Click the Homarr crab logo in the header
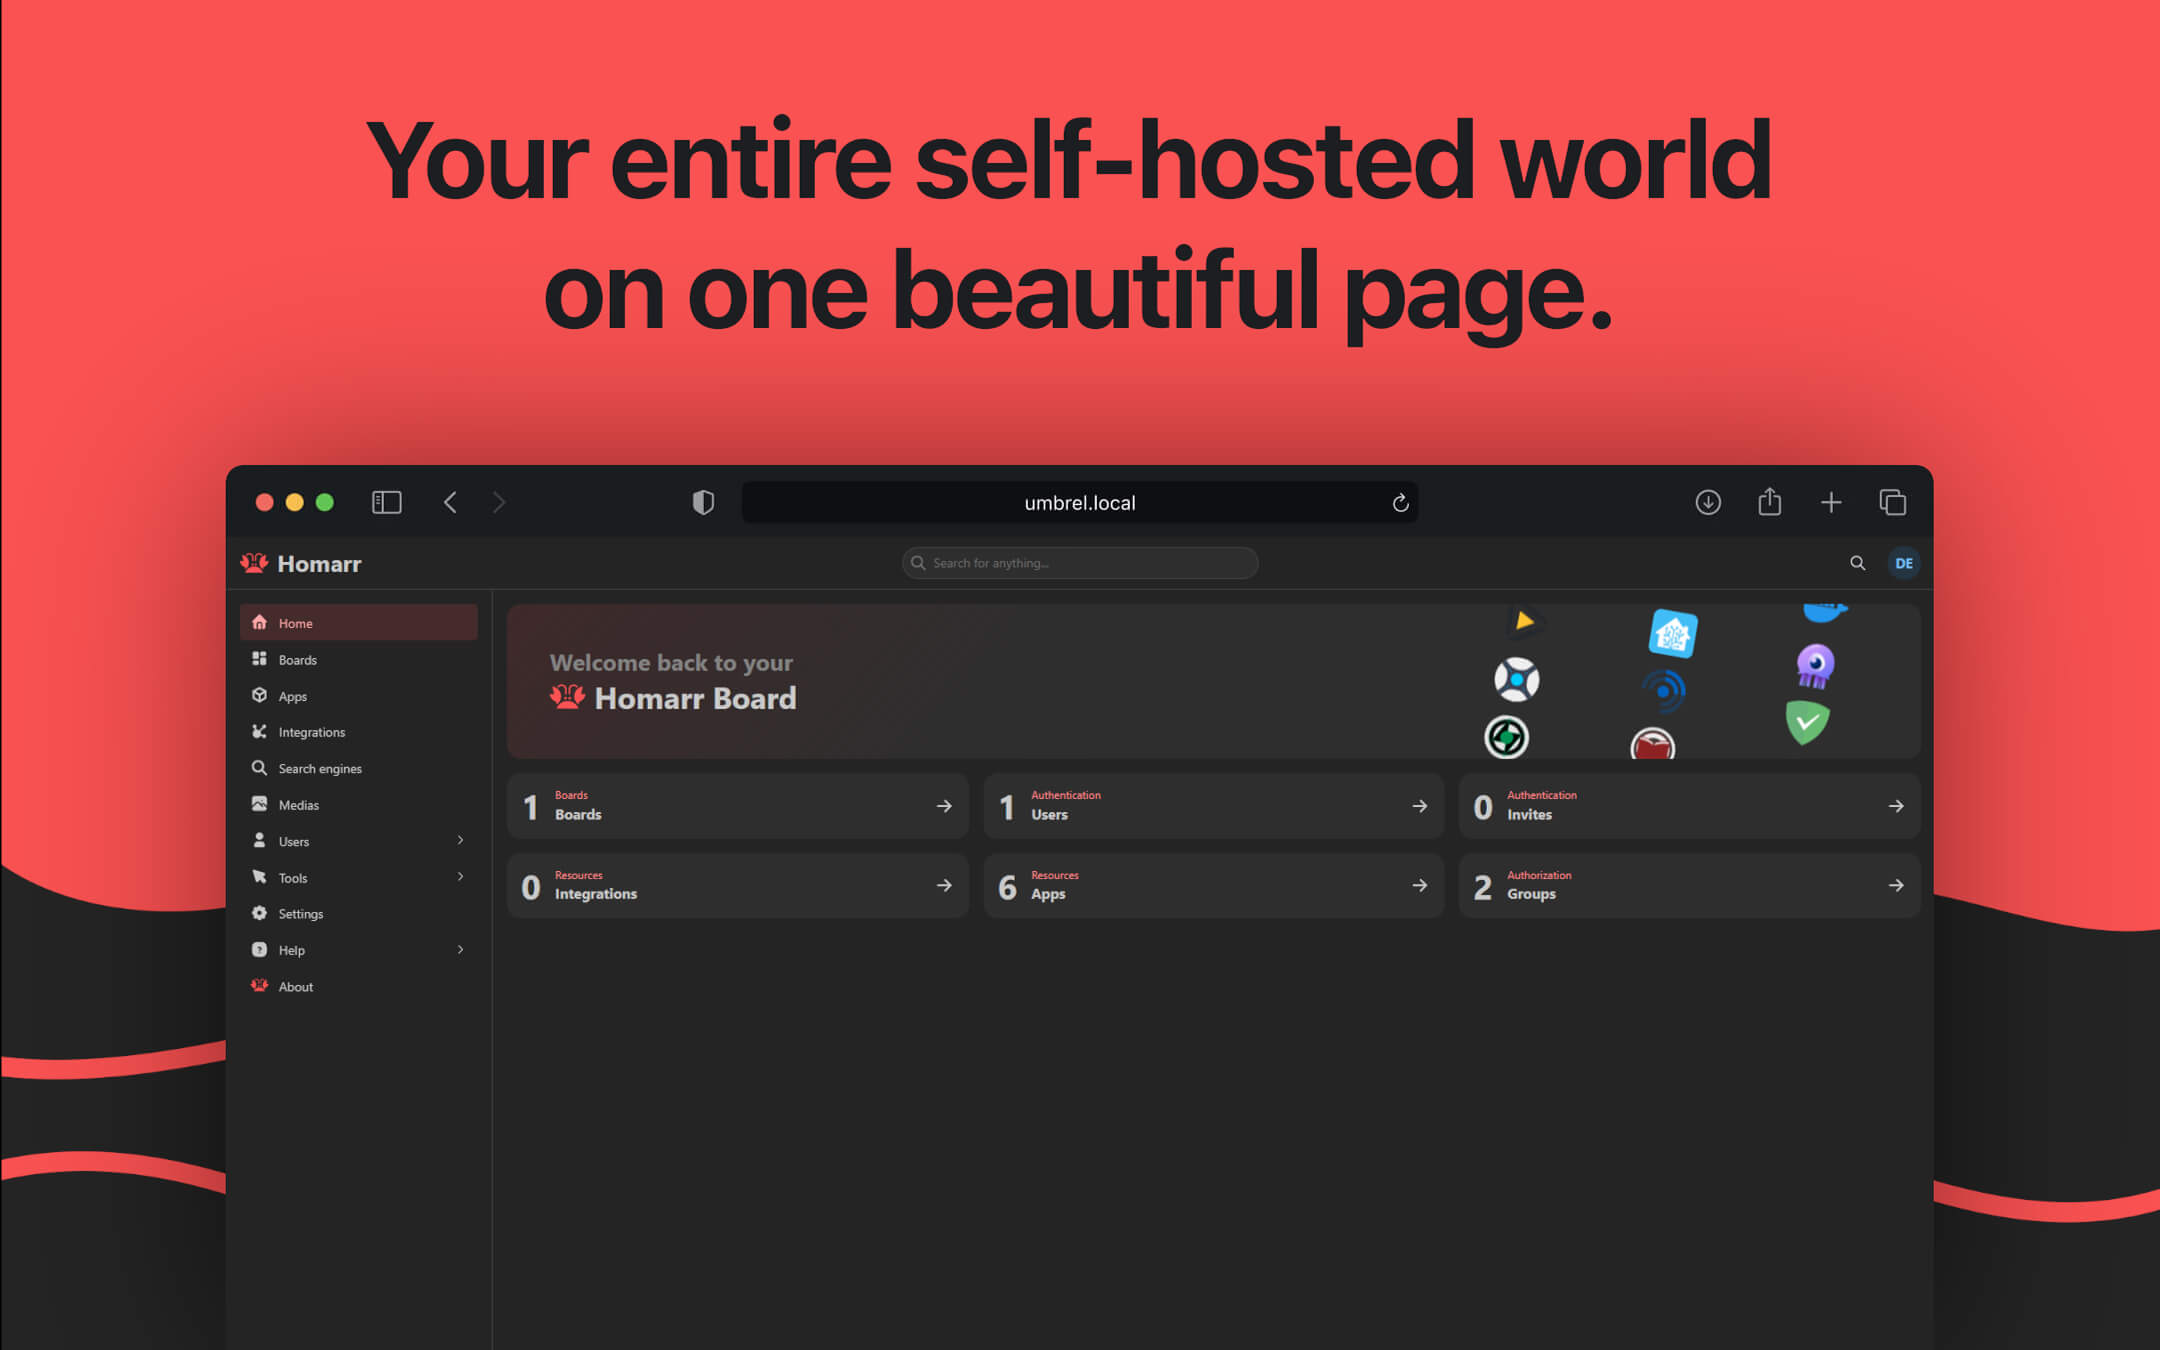2160x1350 pixels. click(x=258, y=563)
